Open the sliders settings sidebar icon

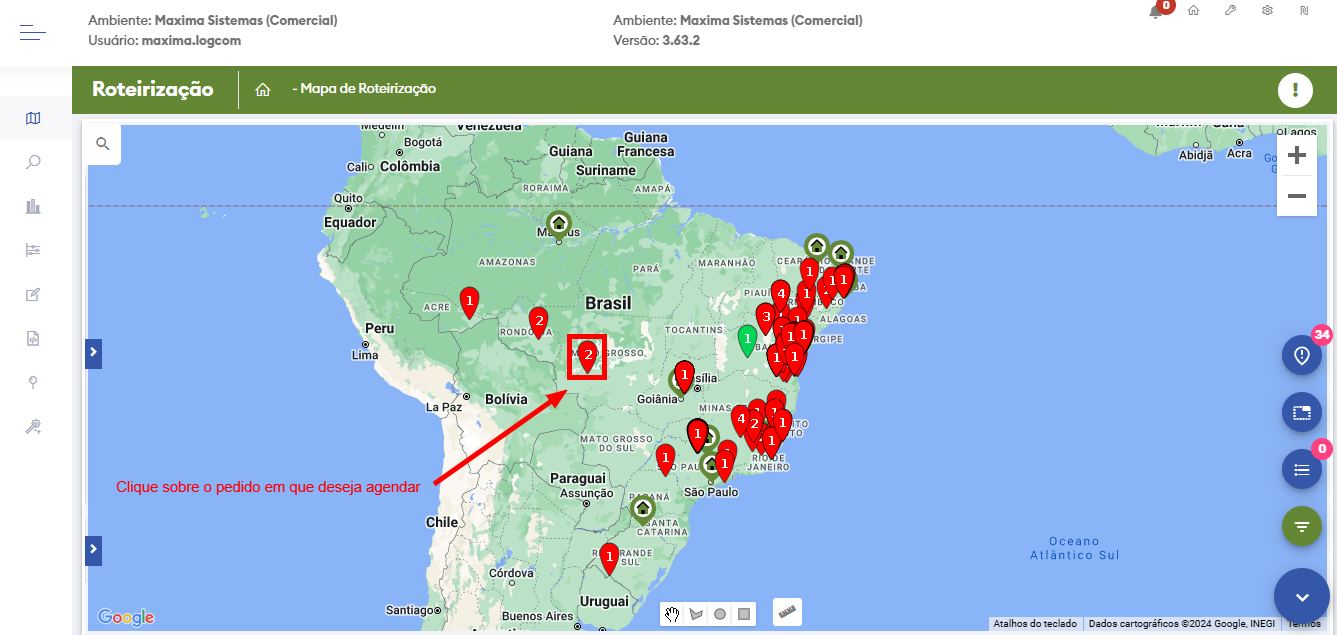[33, 250]
